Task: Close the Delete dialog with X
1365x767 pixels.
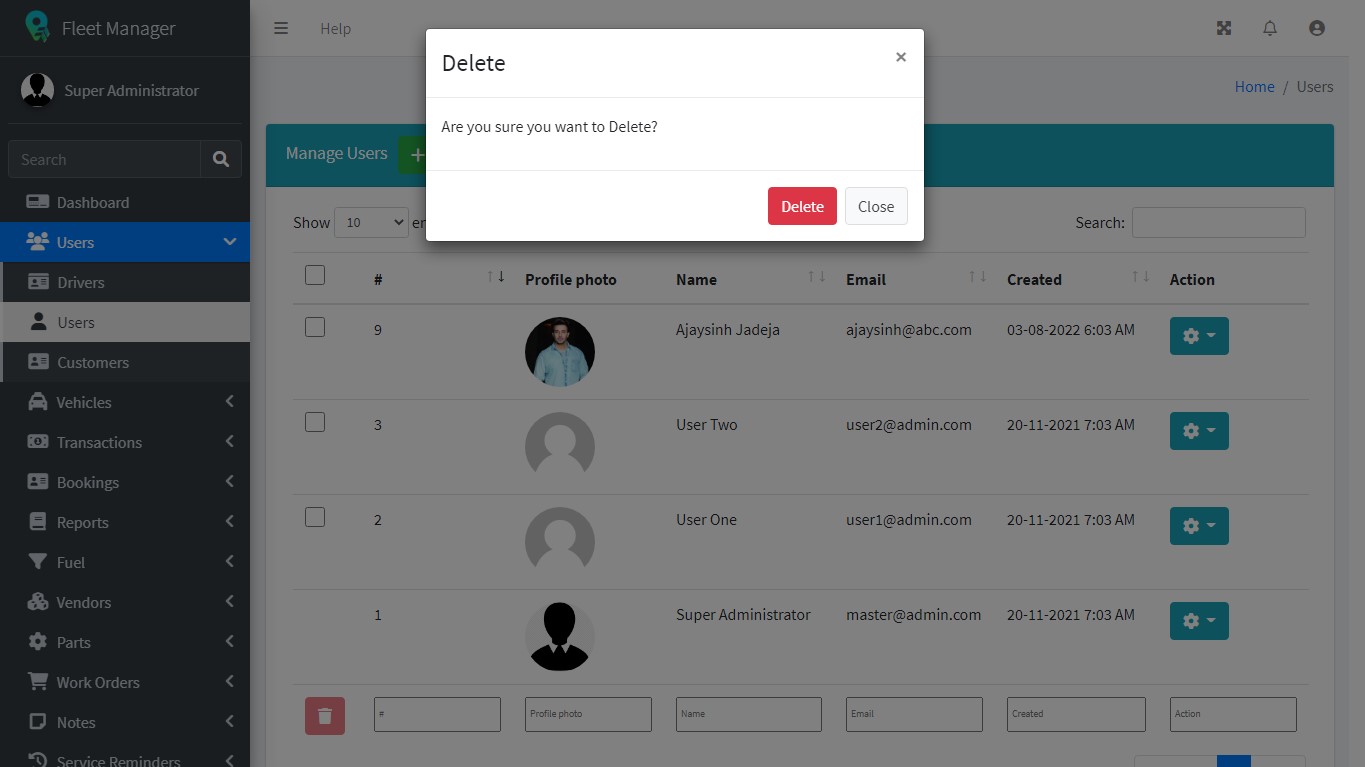Action: [901, 57]
